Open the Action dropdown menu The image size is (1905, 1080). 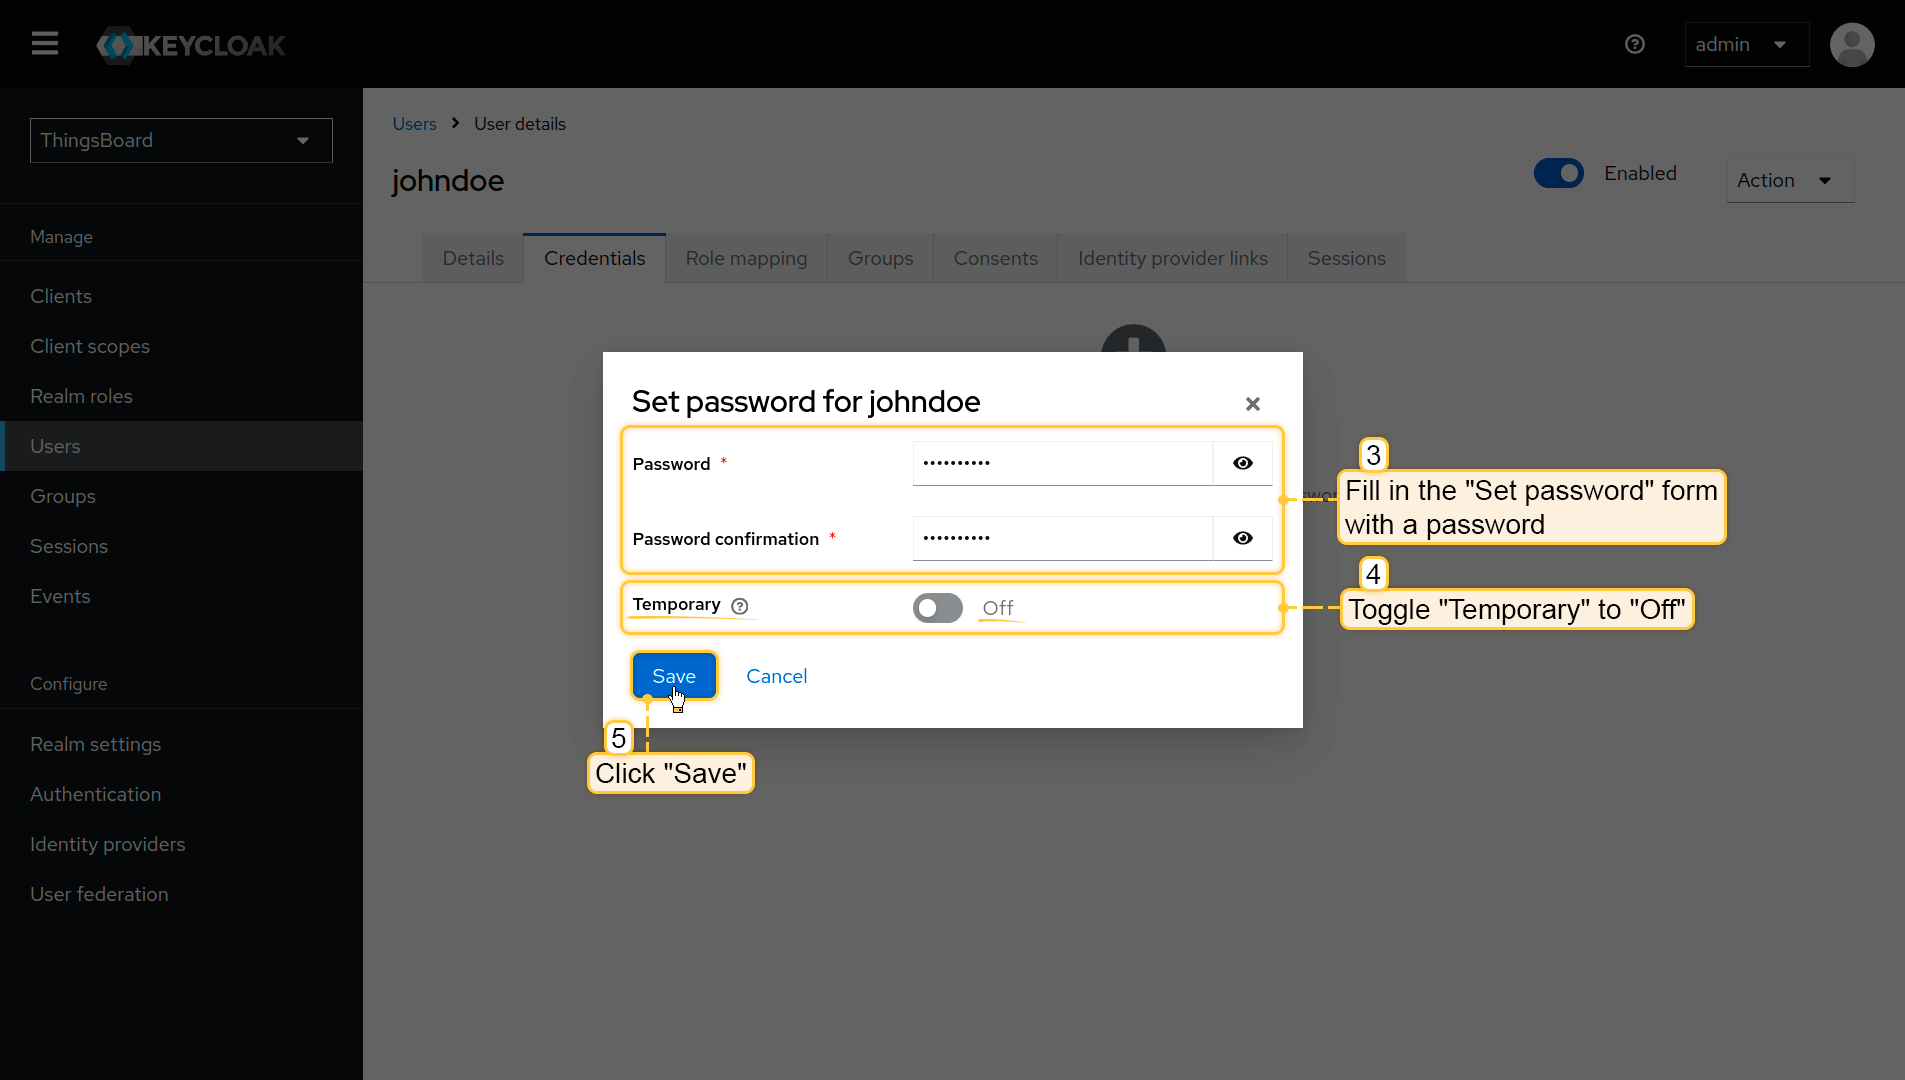(1788, 180)
